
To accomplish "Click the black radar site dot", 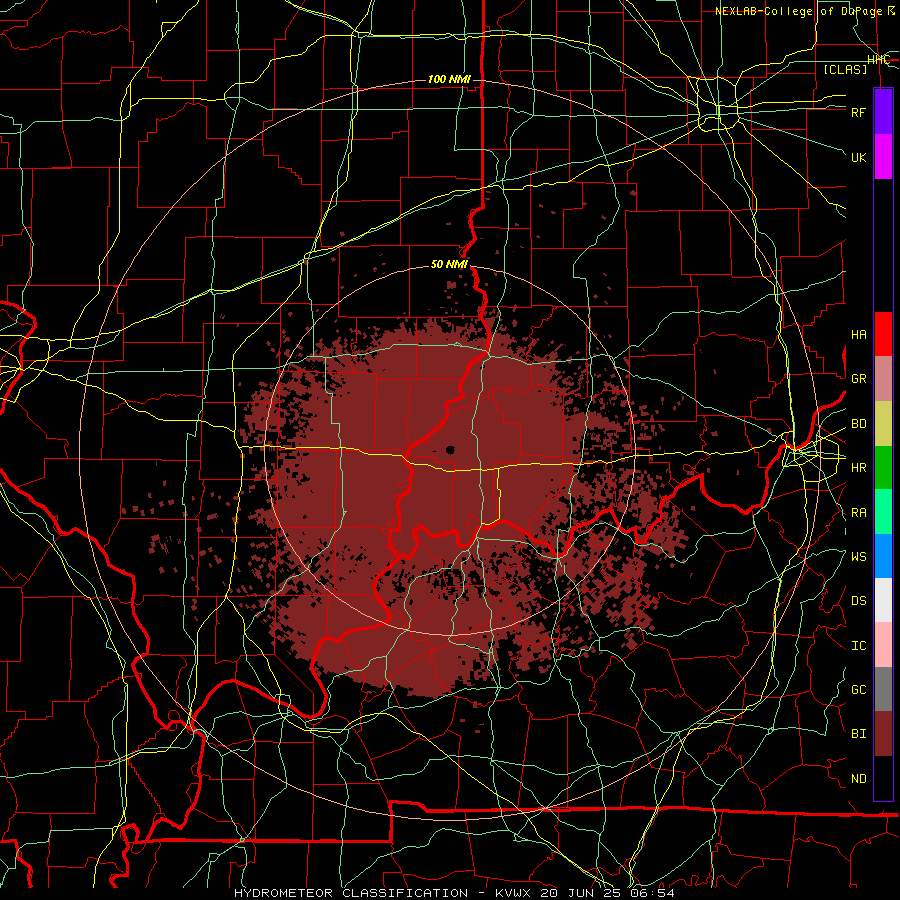I will click(451, 450).
